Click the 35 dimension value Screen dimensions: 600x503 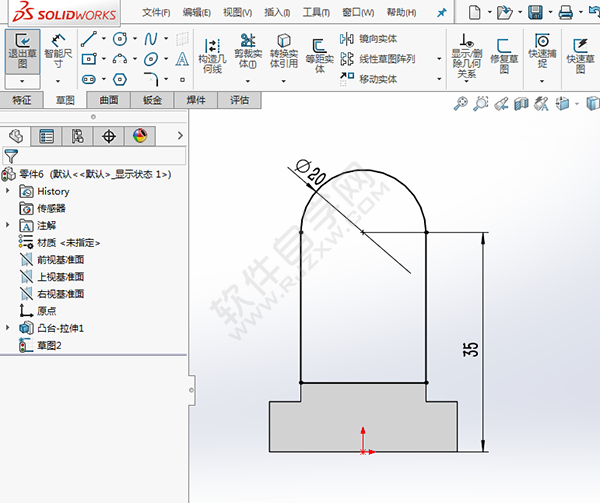[470, 349]
